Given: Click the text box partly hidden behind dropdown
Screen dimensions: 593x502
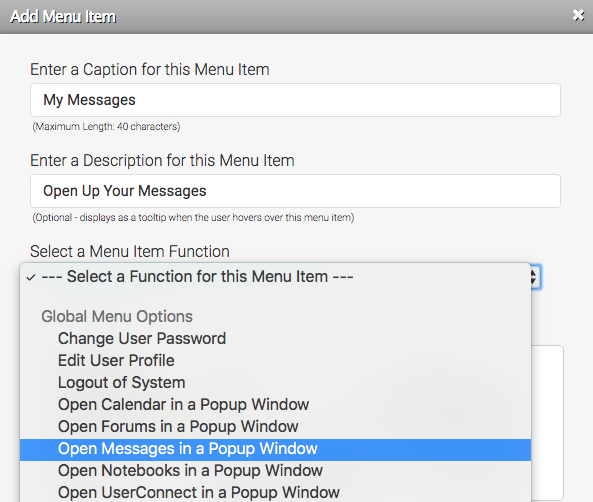Looking at the screenshot, I should 547,423.
